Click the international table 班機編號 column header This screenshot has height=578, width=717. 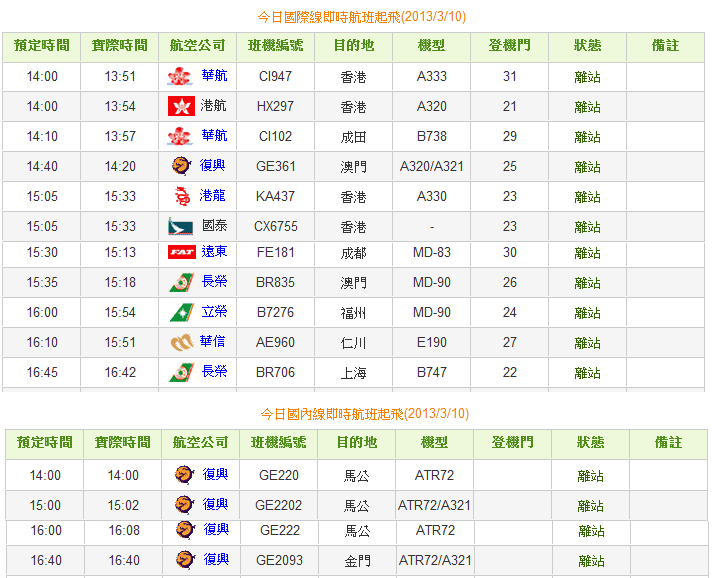click(x=275, y=47)
